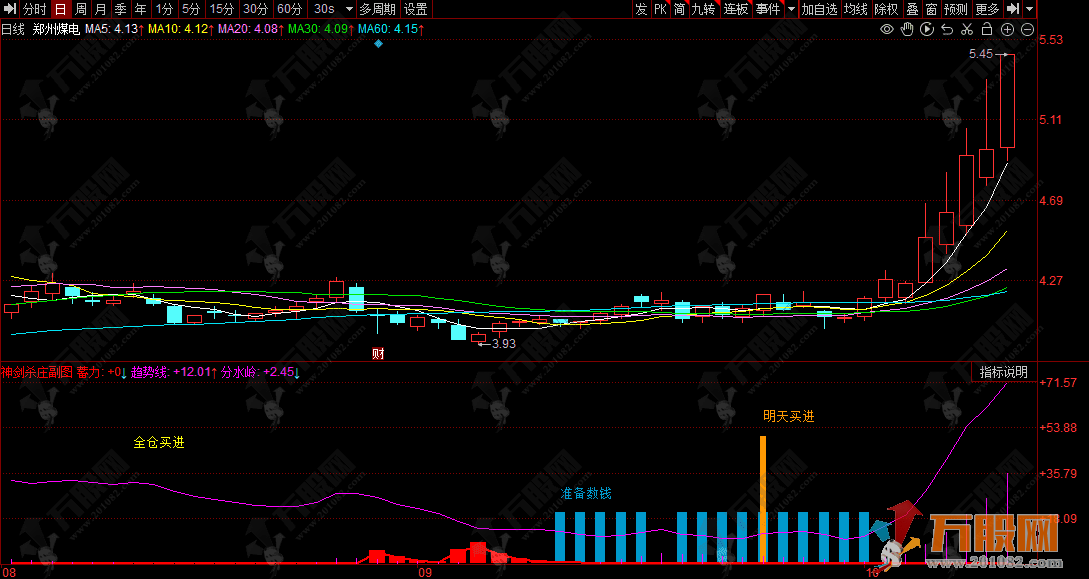Screen dimensions: 1089x579
Task: Click the 指标说明 indicator description button
Action: pyautogui.click(x=1003, y=372)
